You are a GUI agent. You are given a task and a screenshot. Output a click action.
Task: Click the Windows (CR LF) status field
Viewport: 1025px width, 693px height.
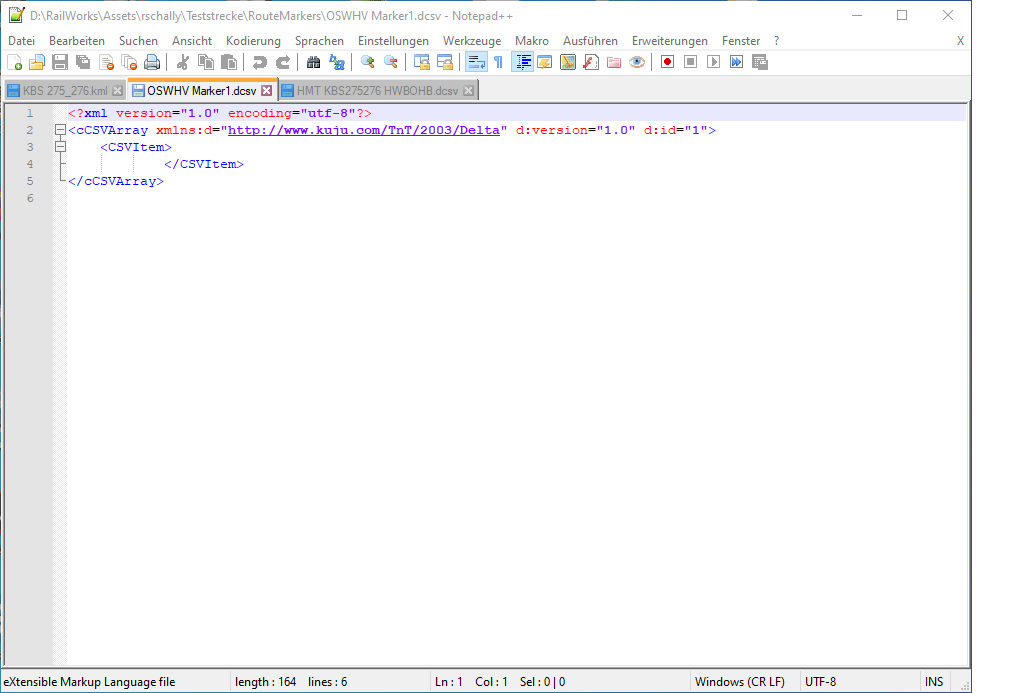(741, 682)
